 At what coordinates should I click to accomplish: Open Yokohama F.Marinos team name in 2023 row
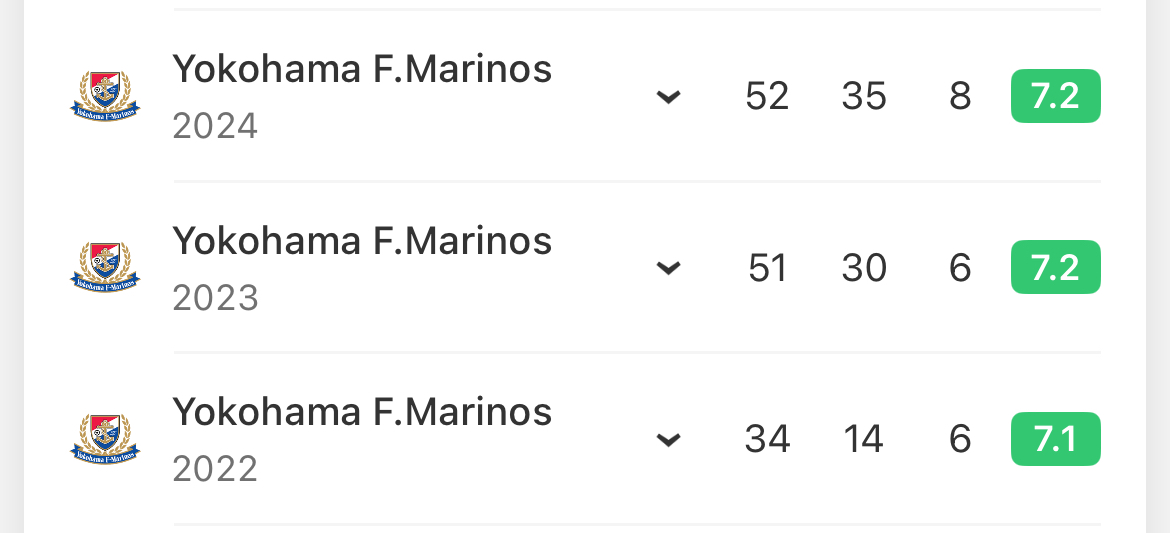click(x=362, y=241)
